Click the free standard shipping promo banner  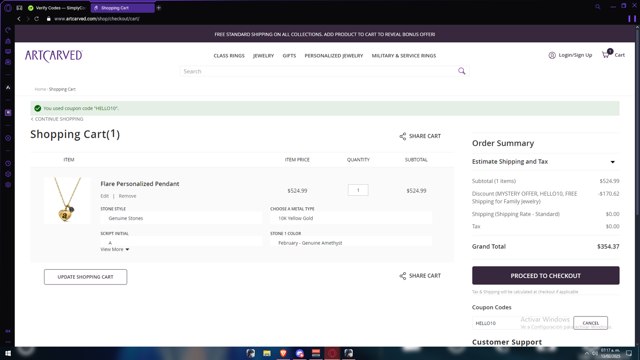pos(325,34)
